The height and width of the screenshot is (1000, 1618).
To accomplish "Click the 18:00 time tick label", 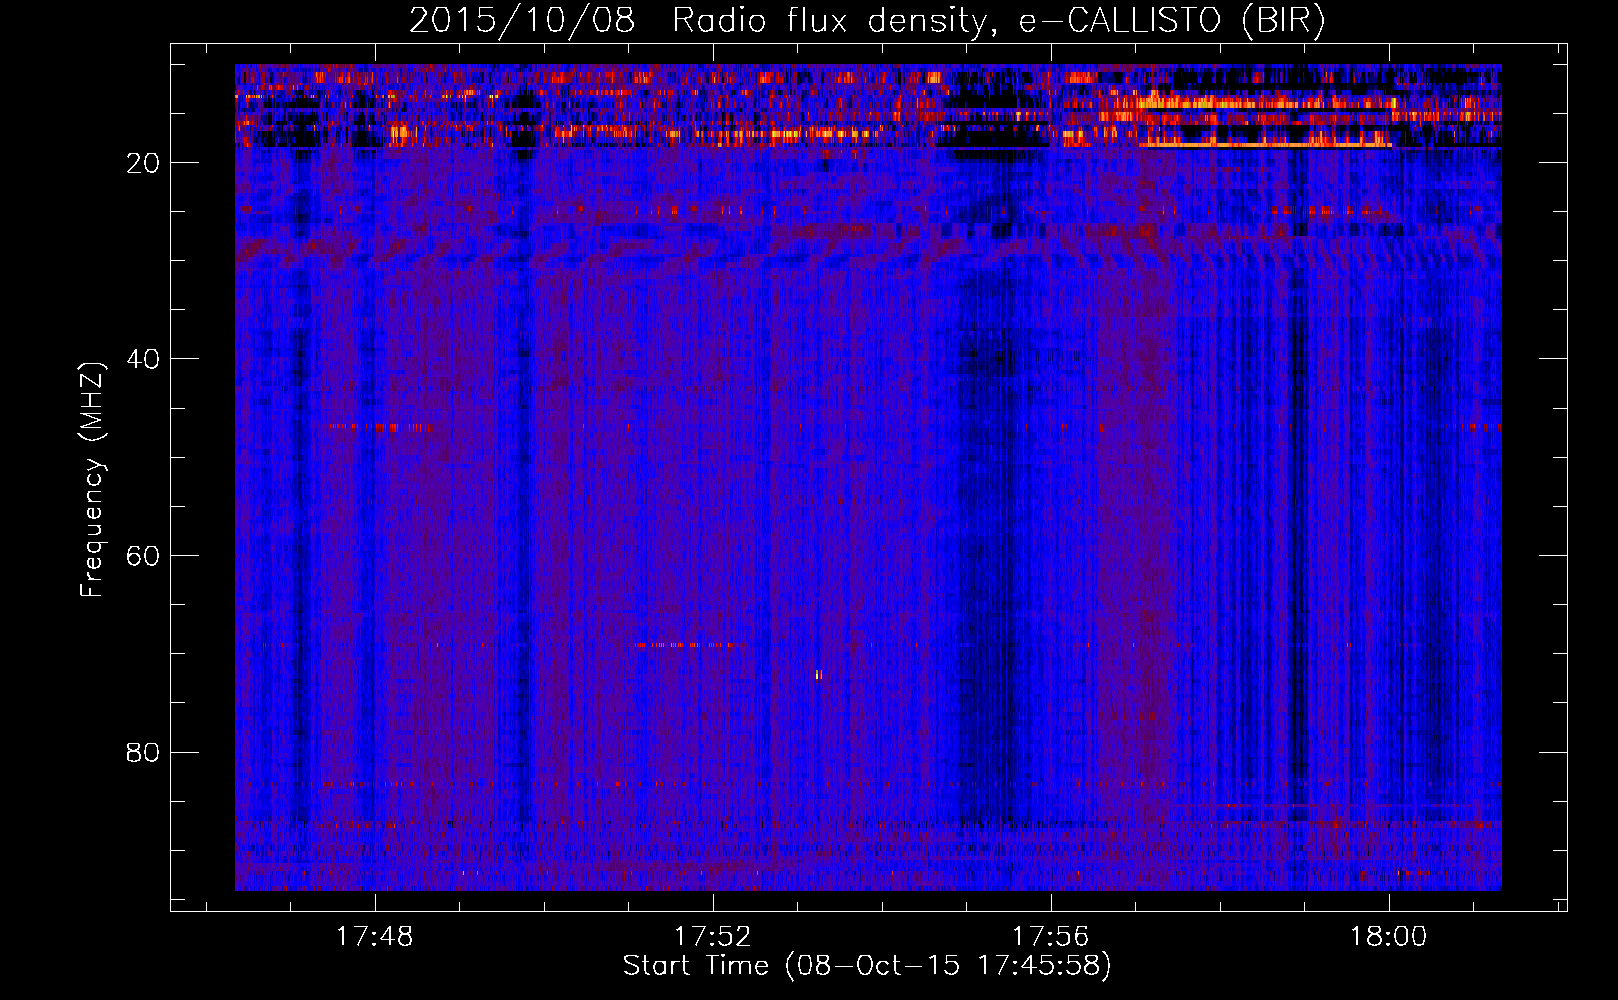I will [1388, 937].
